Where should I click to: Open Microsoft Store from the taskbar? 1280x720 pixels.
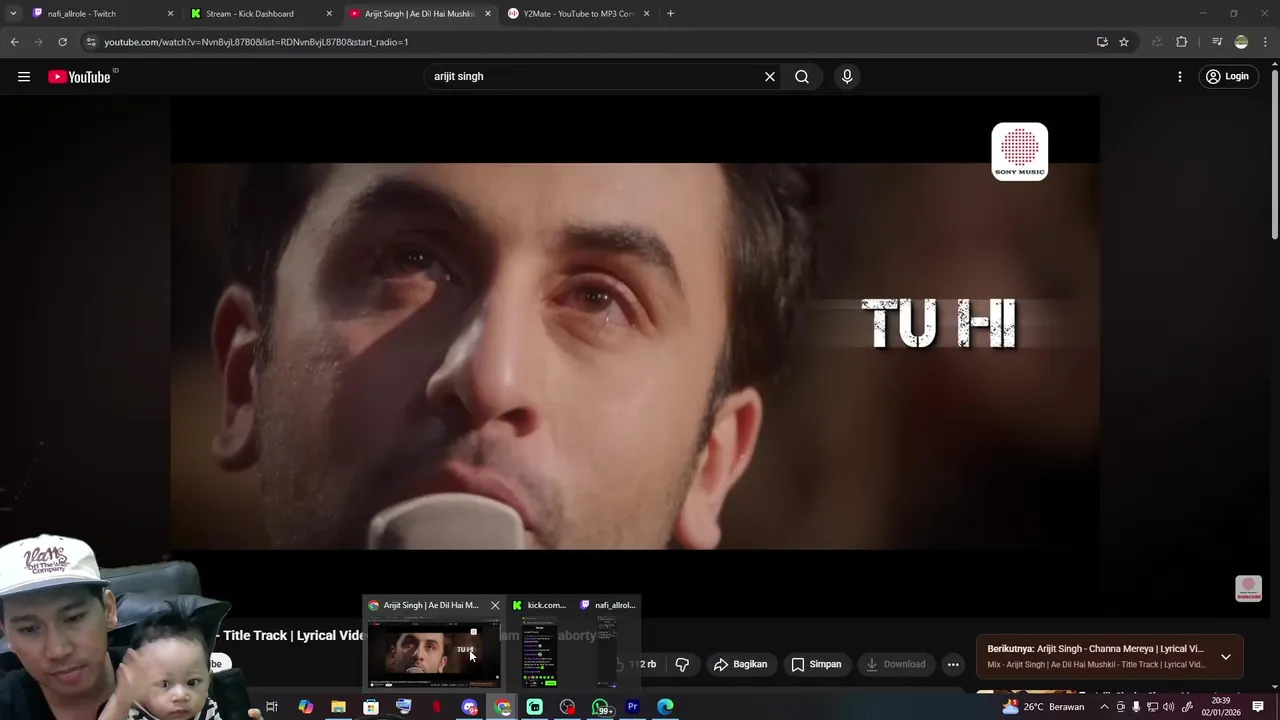(x=371, y=707)
